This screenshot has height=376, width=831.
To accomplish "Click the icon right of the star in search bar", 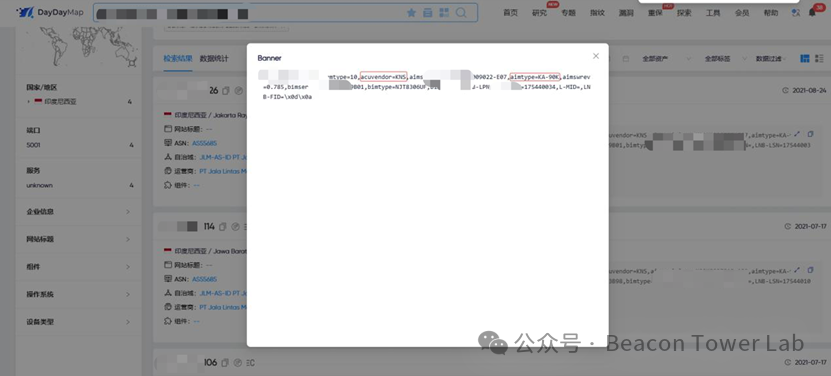I will (428, 13).
